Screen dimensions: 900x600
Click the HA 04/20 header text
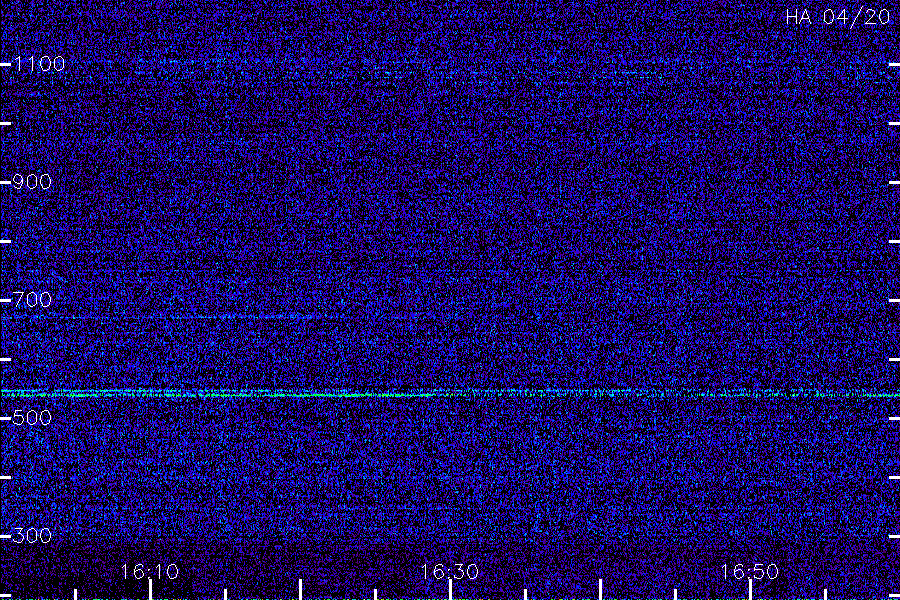pos(837,17)
